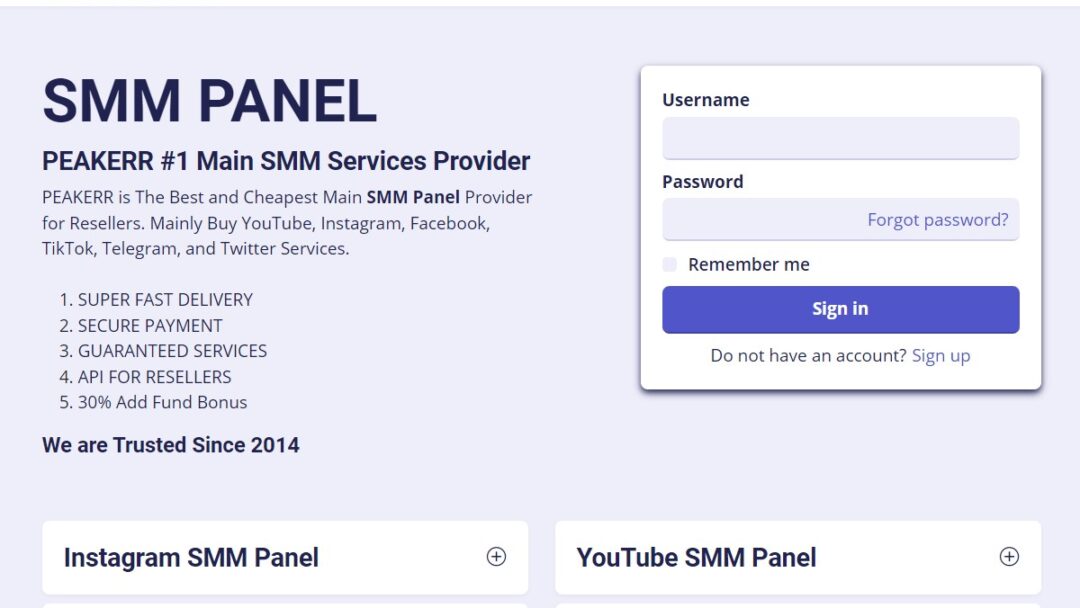
Task: Select the API FOR RESELLERS list item
Action: pos(154,377)
